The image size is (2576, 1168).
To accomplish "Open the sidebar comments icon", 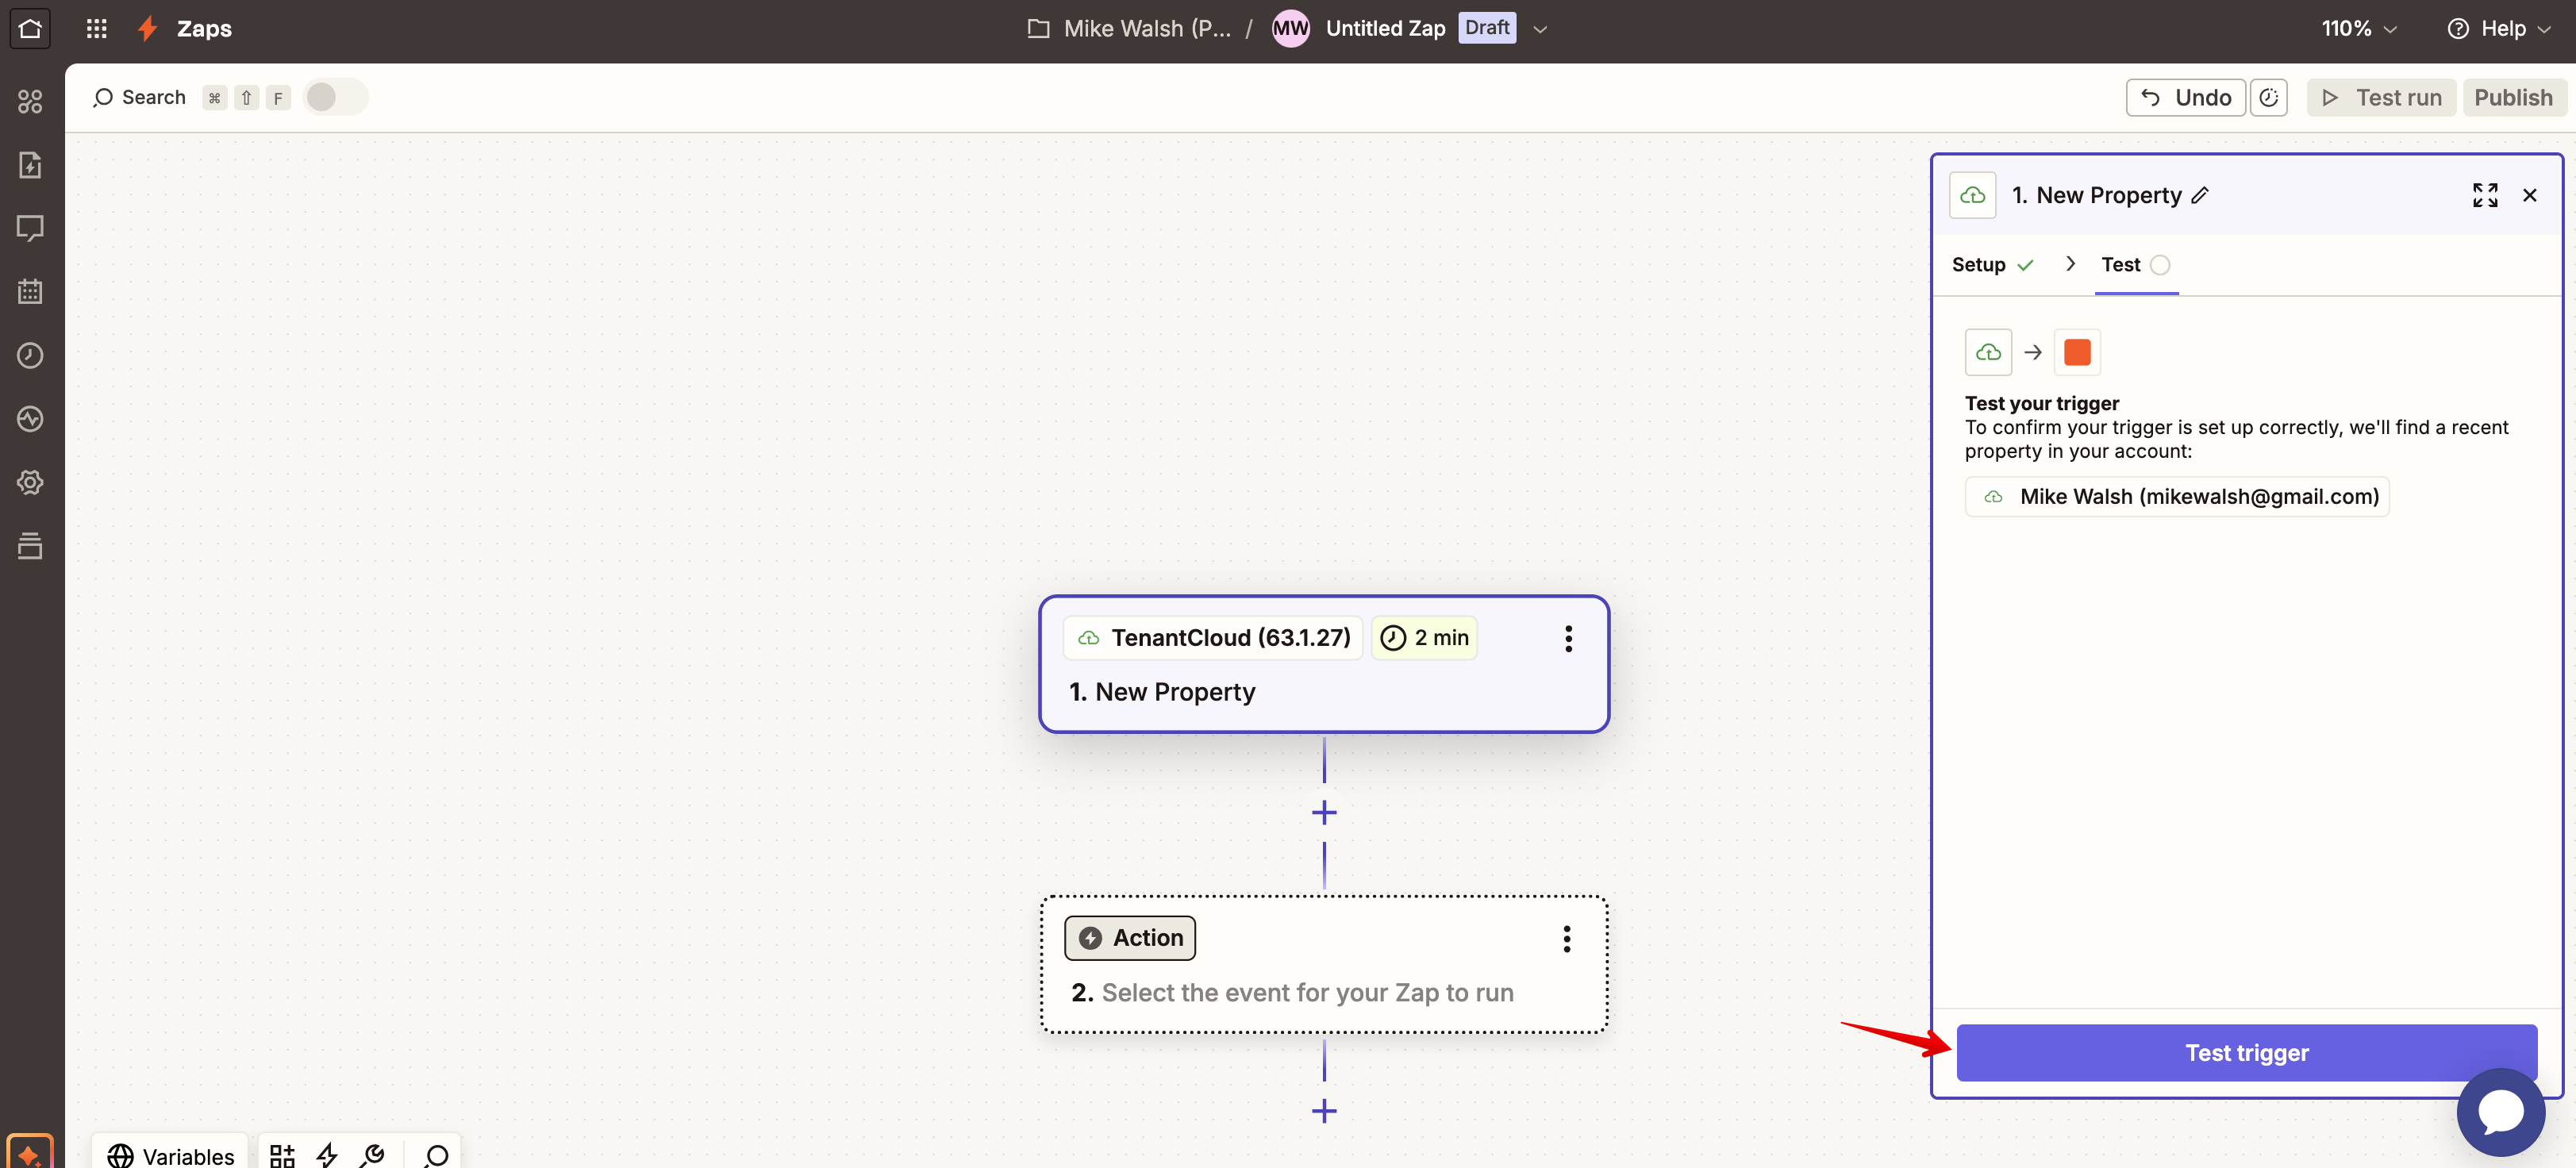I will pyautogui.click(x=30, y=228).
